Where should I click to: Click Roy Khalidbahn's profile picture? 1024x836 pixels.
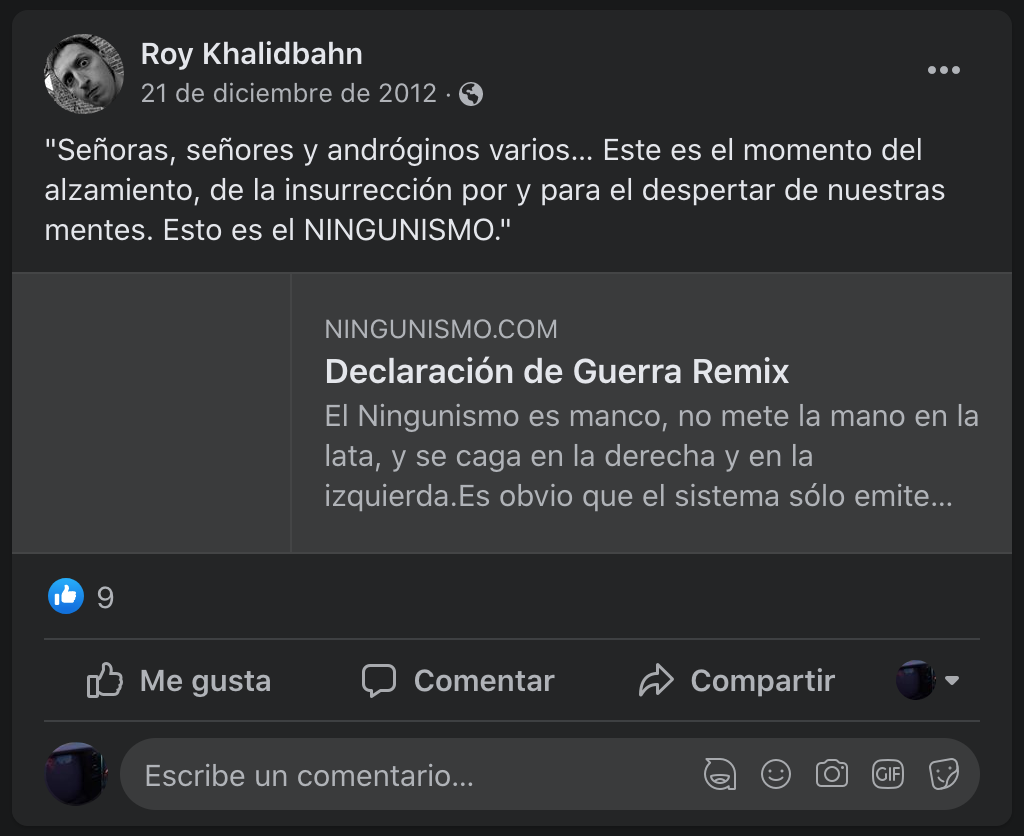(83, 73)
